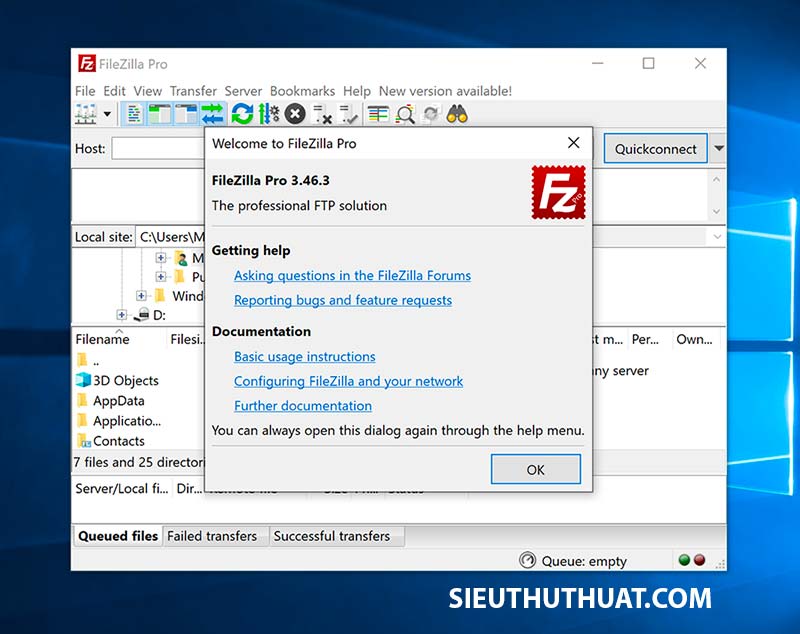Open the Transfer menu

click(193, 91)
